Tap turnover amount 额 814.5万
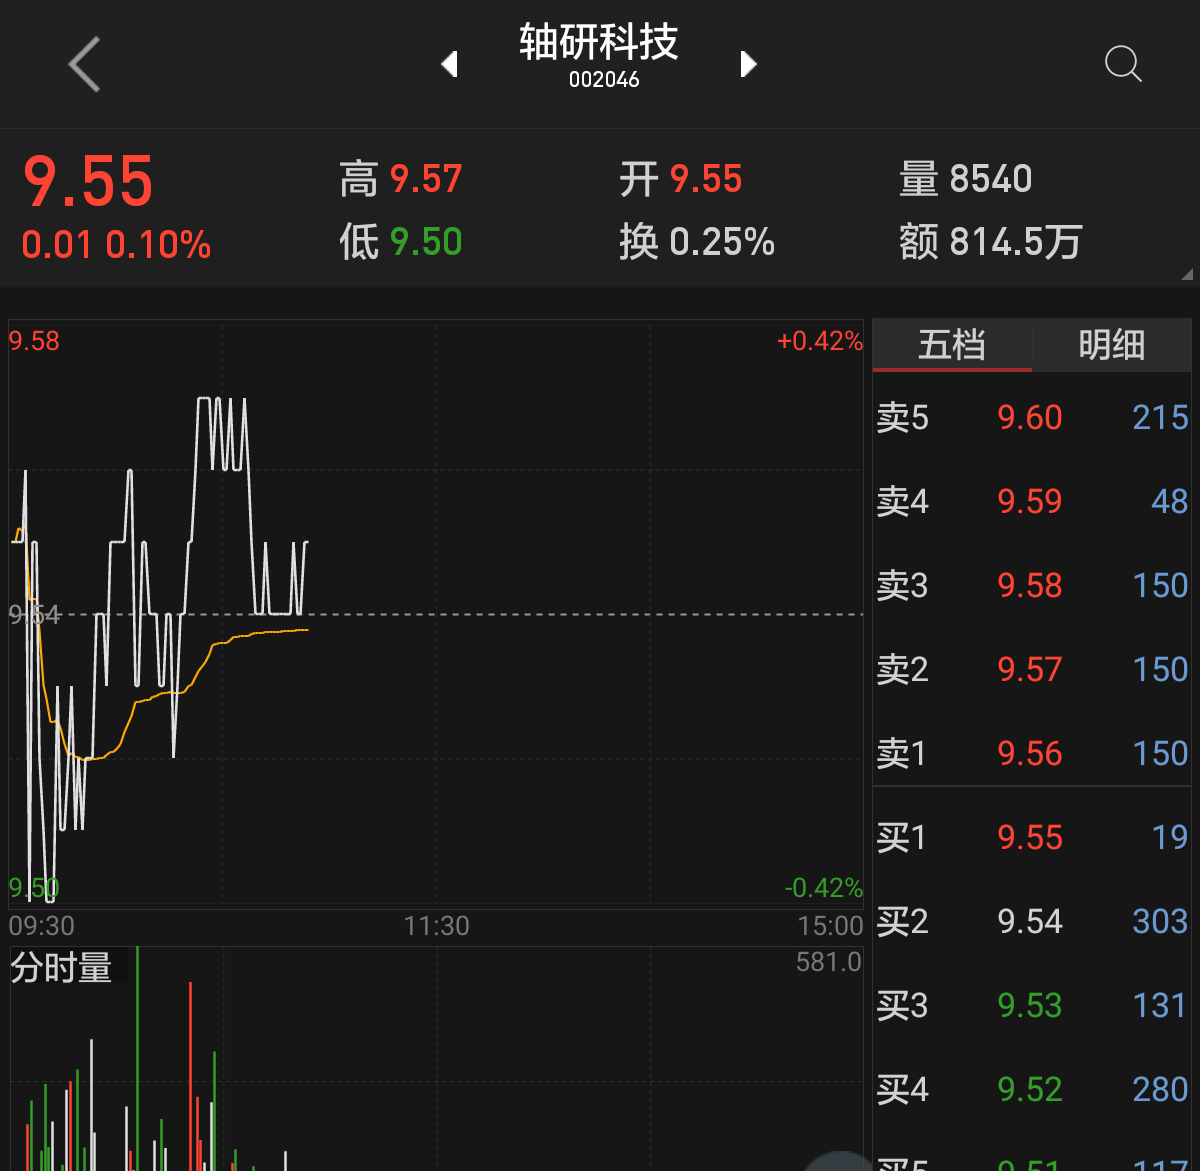 coord(991,242)
